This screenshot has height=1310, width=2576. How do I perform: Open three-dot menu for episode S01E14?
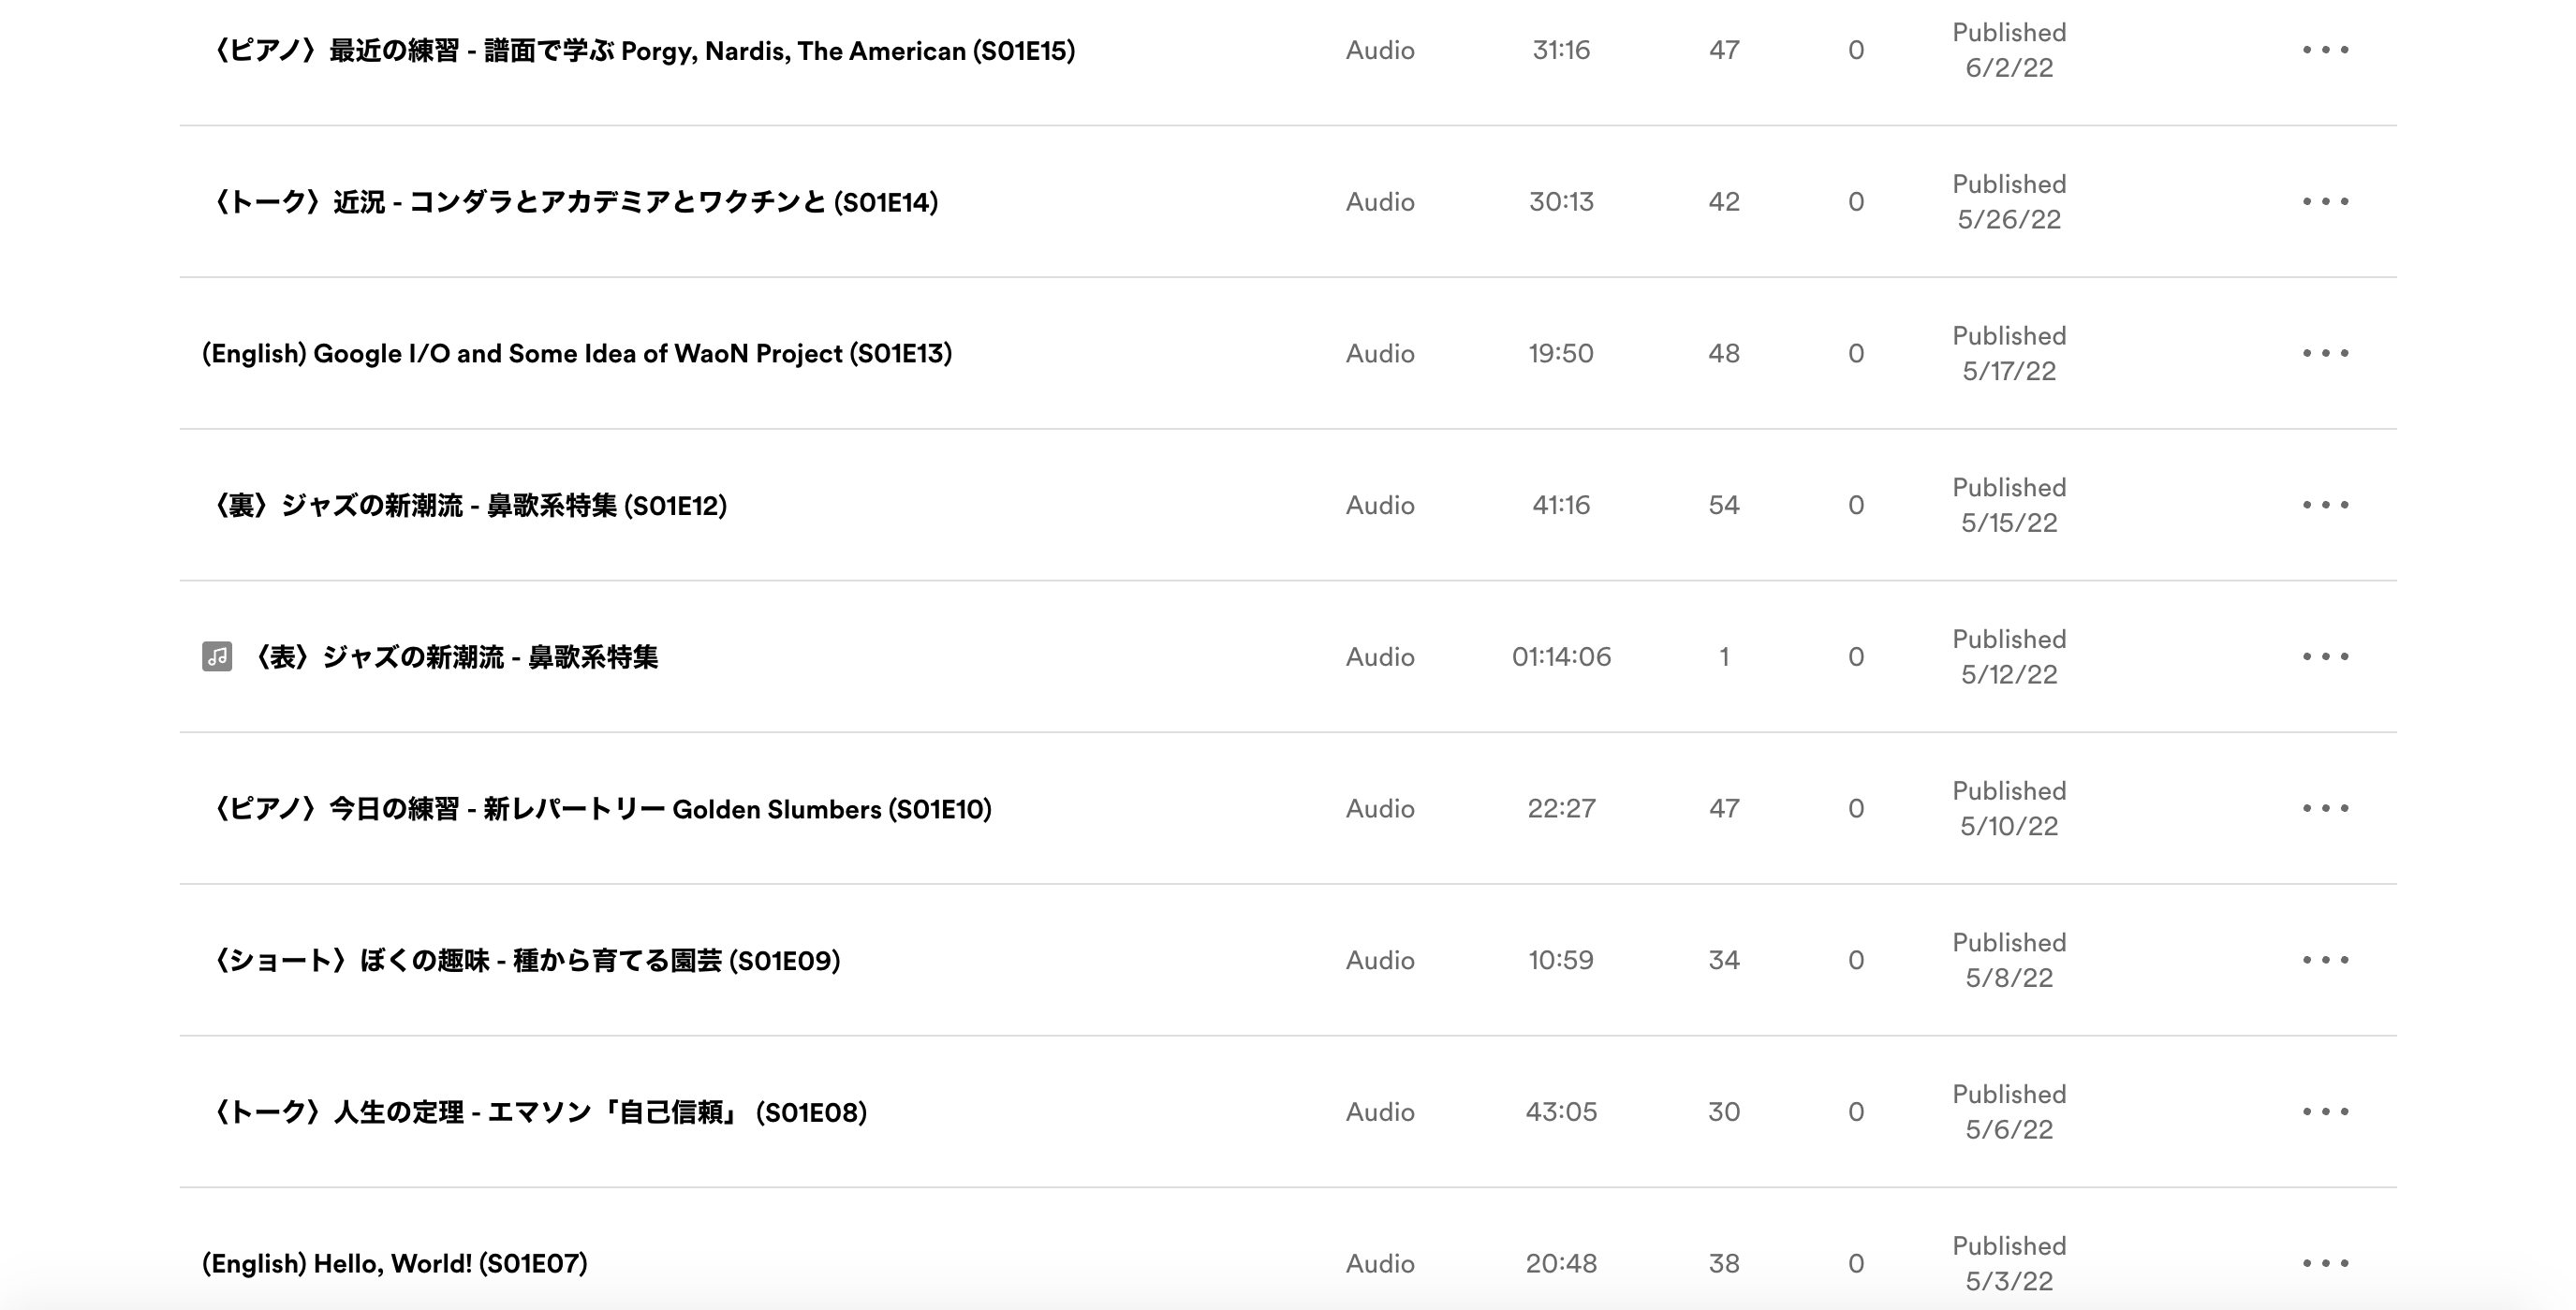pyautogui.click(x=2325, y=201)
